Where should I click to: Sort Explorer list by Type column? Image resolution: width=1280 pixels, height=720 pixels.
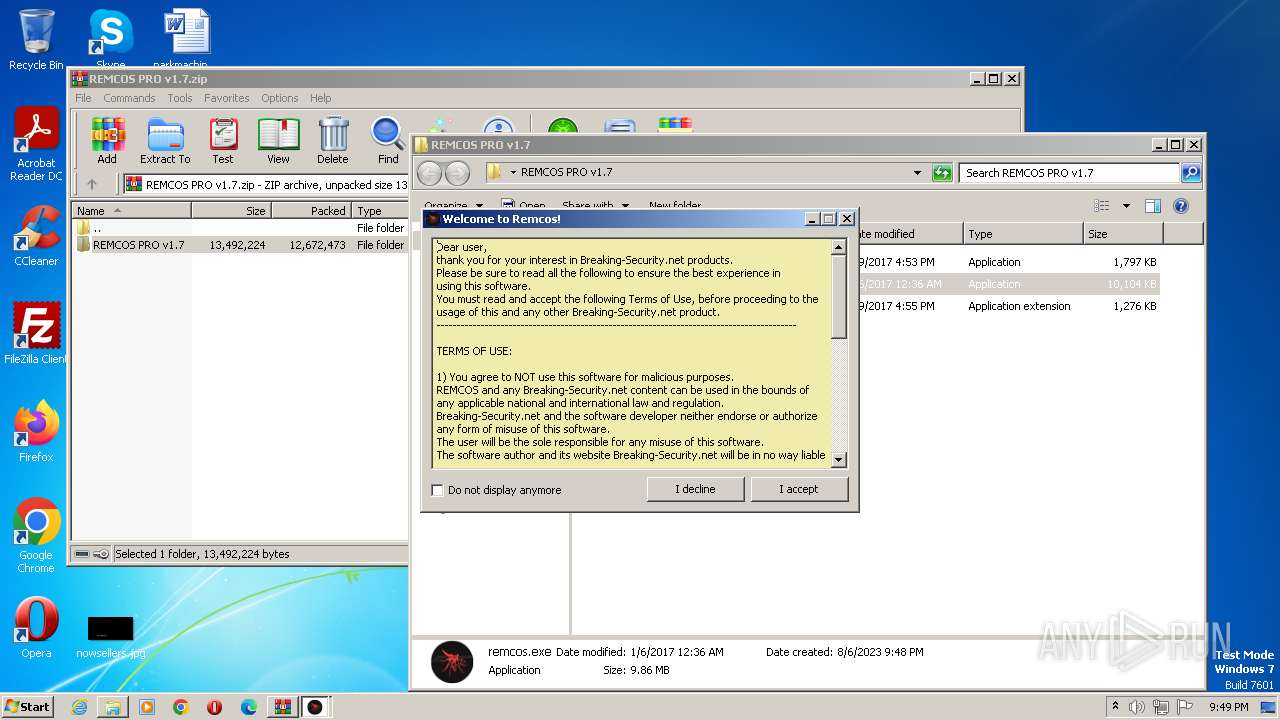pos(1023,234)
